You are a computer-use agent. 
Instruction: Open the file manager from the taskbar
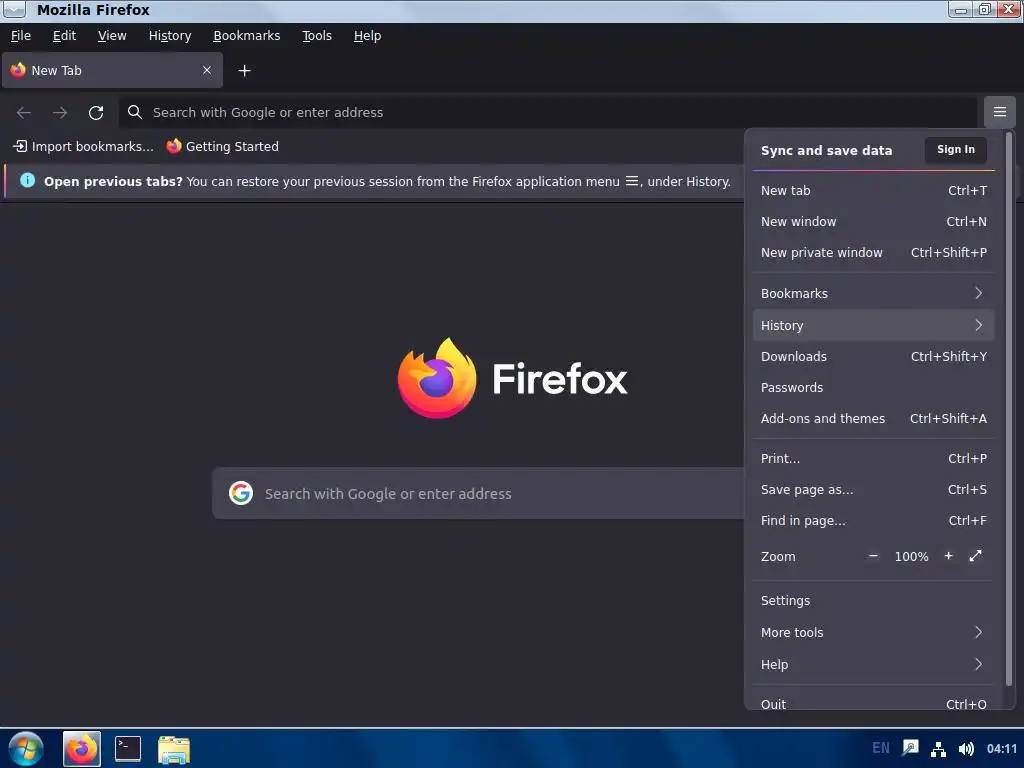coord(174,749)
